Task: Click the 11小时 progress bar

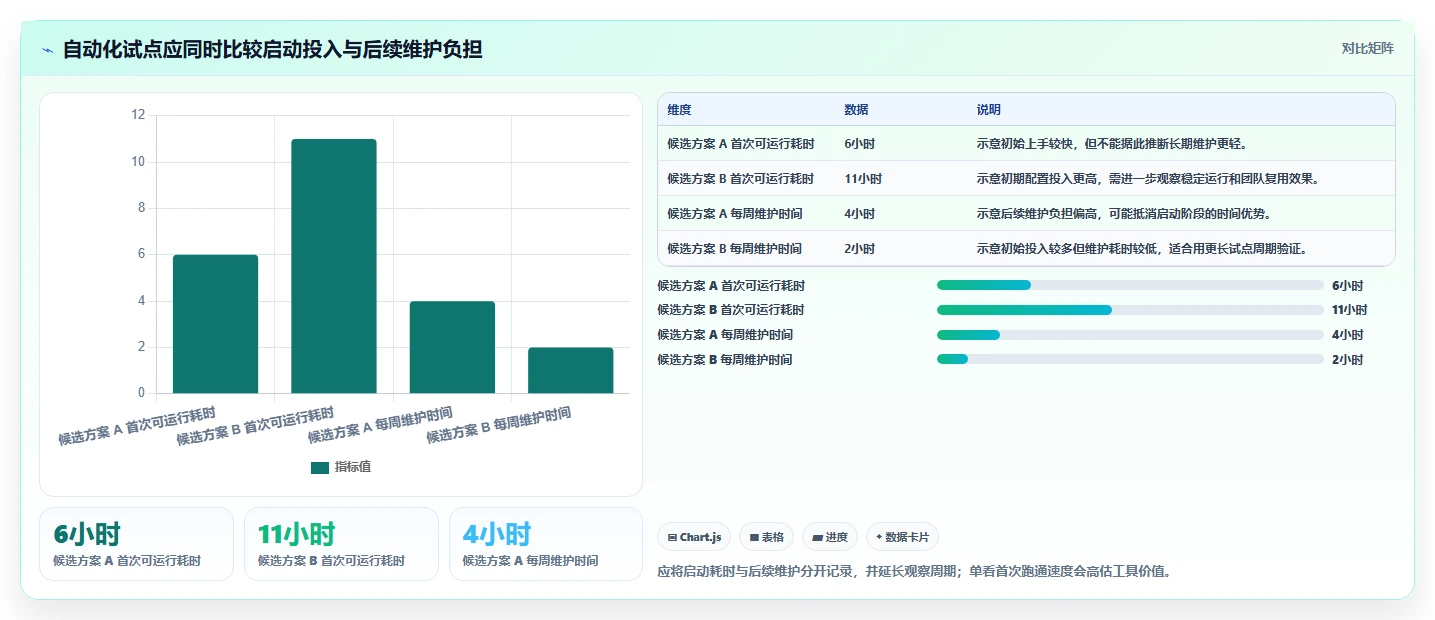Action: point(1130,310)
